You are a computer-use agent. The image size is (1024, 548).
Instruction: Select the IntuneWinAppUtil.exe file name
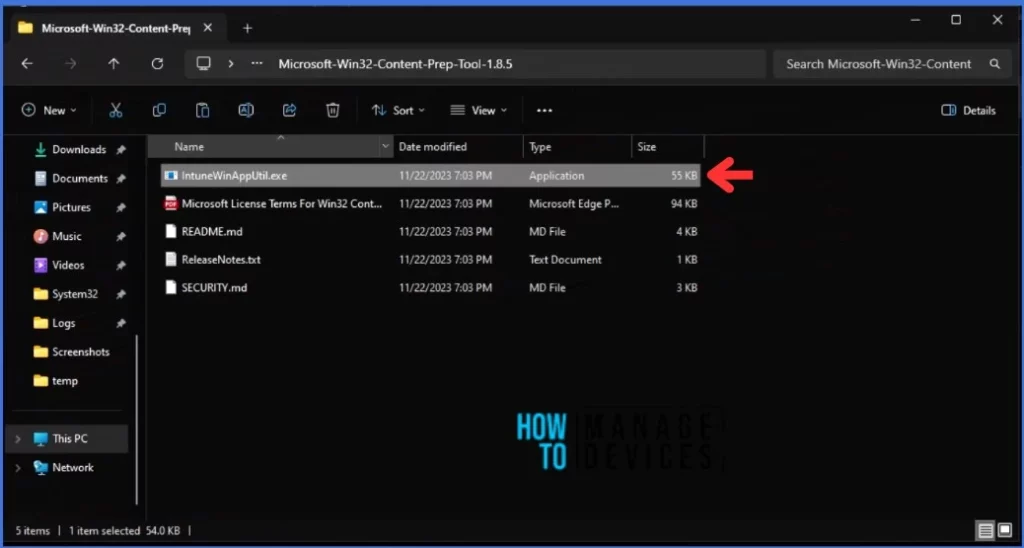[x=234, y=176]
